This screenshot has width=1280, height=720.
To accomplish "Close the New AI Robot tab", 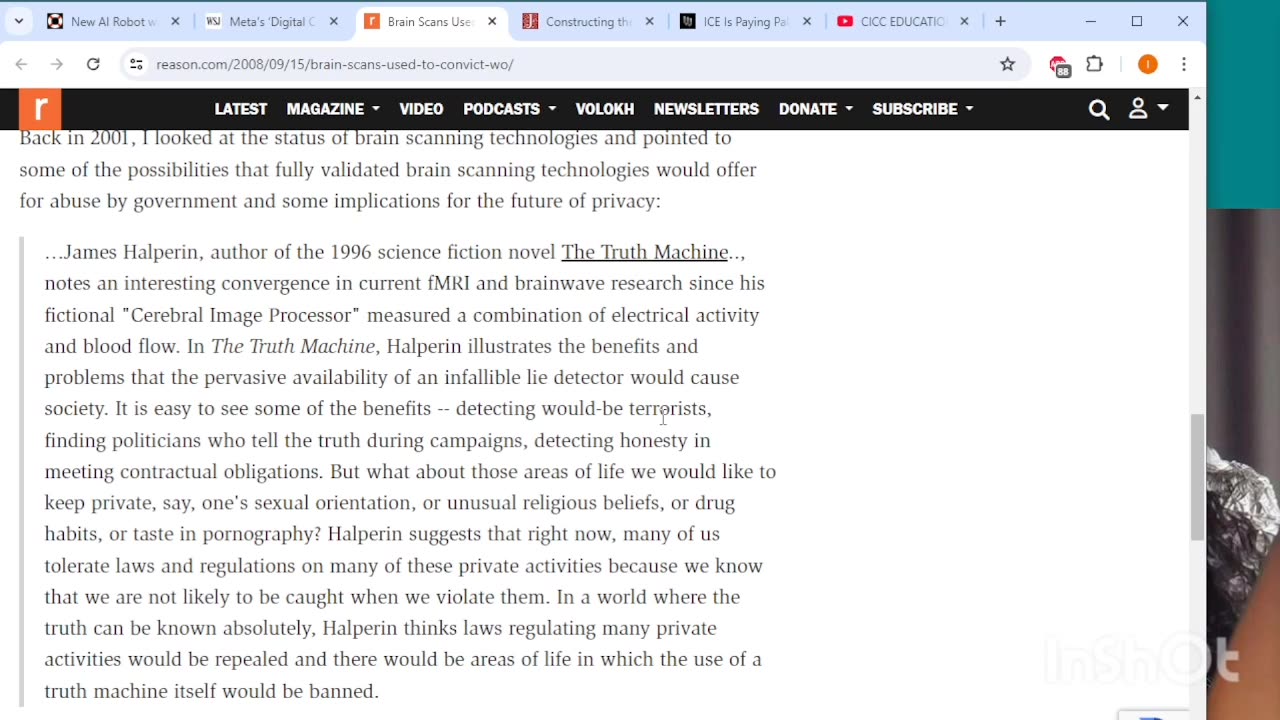I will [x=175, y=21].
